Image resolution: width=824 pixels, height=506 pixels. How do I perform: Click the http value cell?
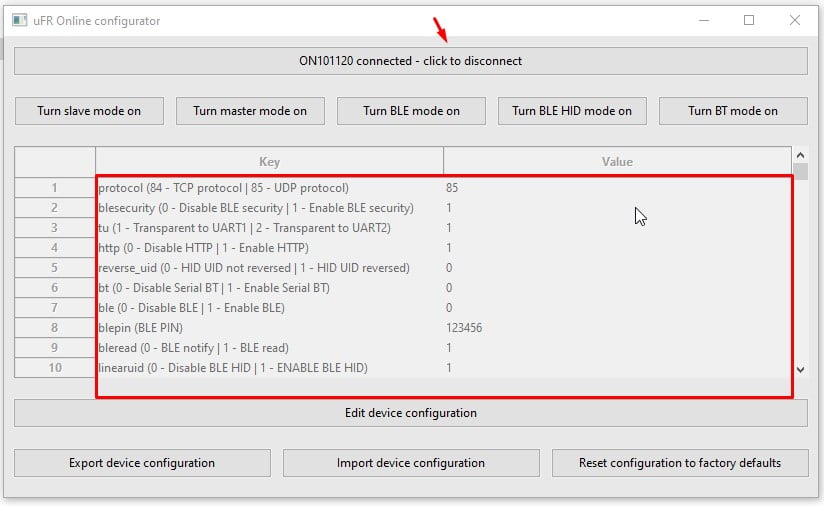617,248
